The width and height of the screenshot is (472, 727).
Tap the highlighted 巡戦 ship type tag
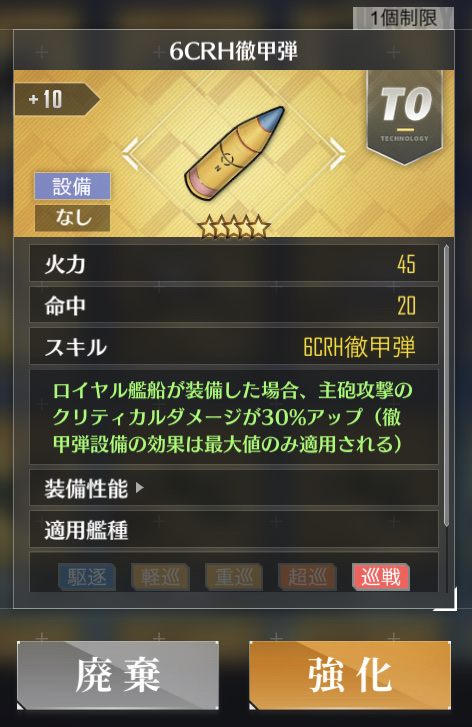[x=381, y=577]
